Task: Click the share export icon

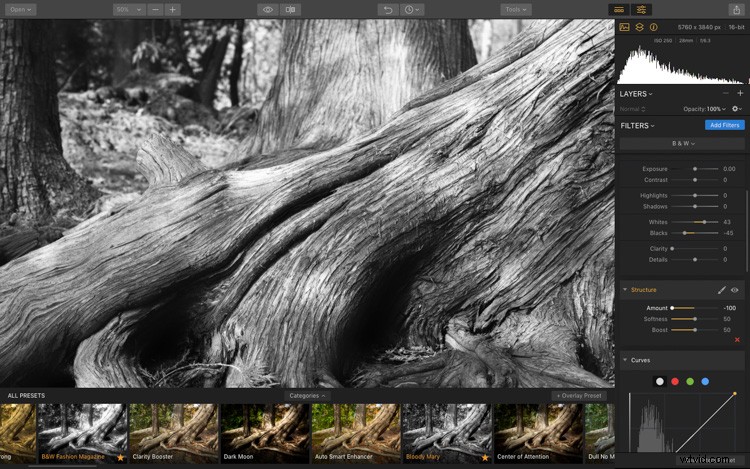Action: tap(736, 10)
